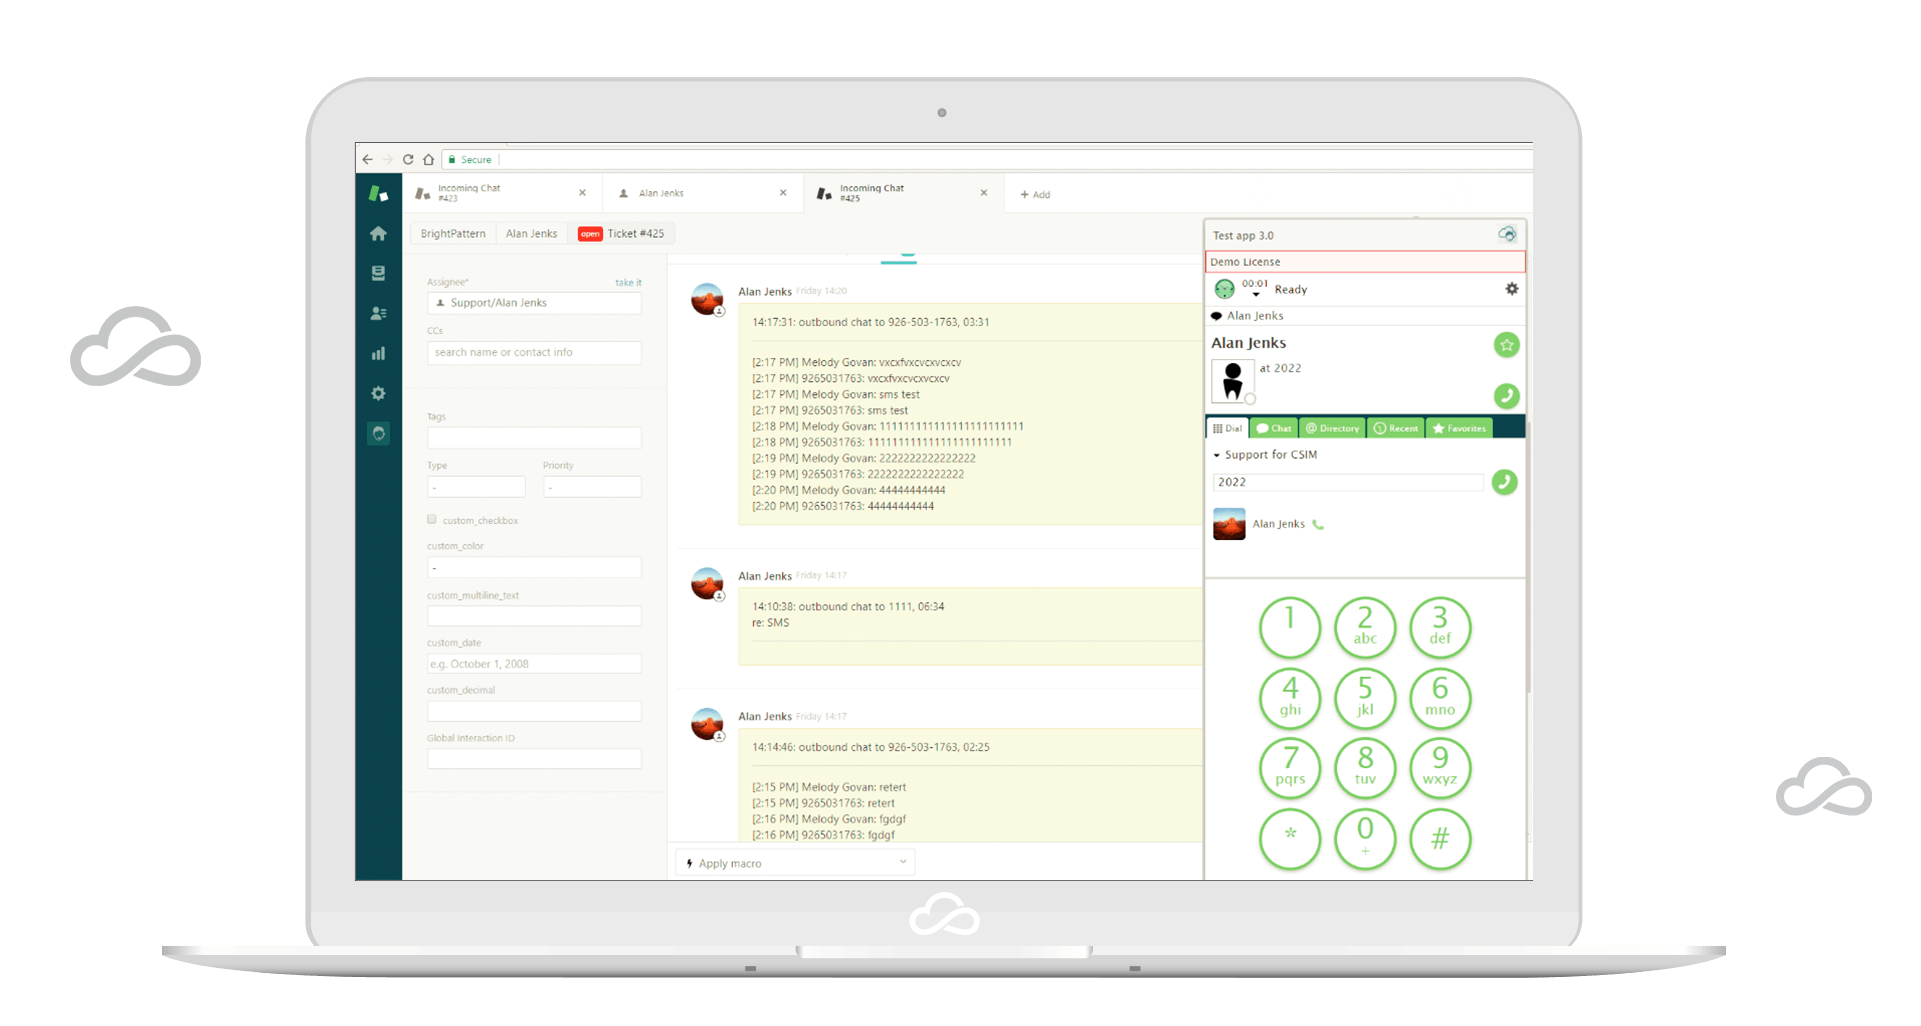Viewport: 1921px width, 1026px height.
Task: Click the custom_date input field
Action: 534,664
